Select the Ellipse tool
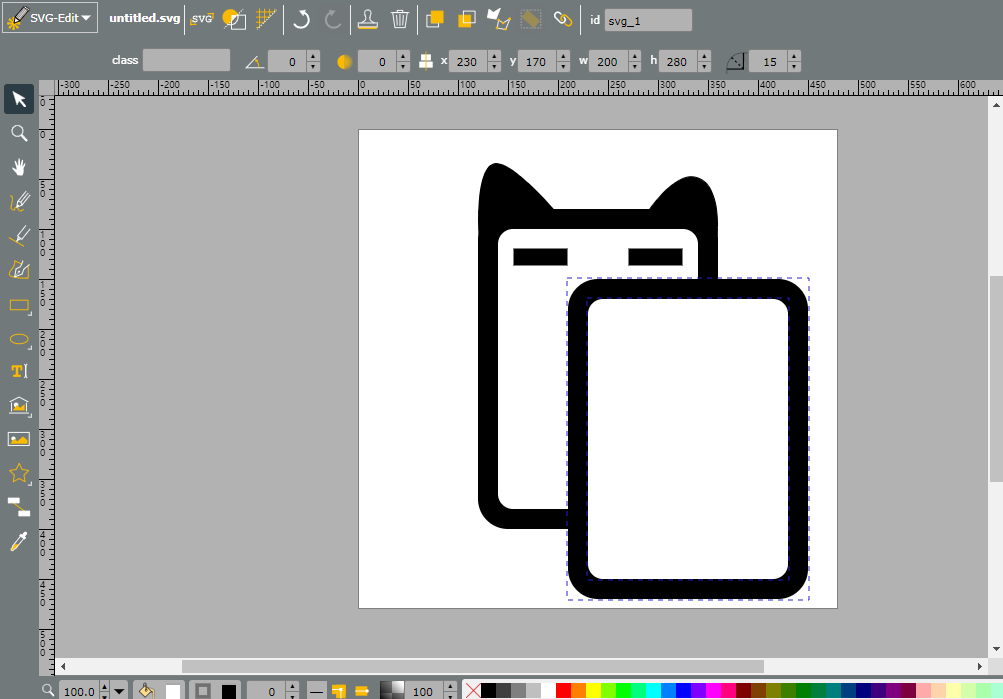This screenshot has width=1003, height=699. [x=19, y=339]
